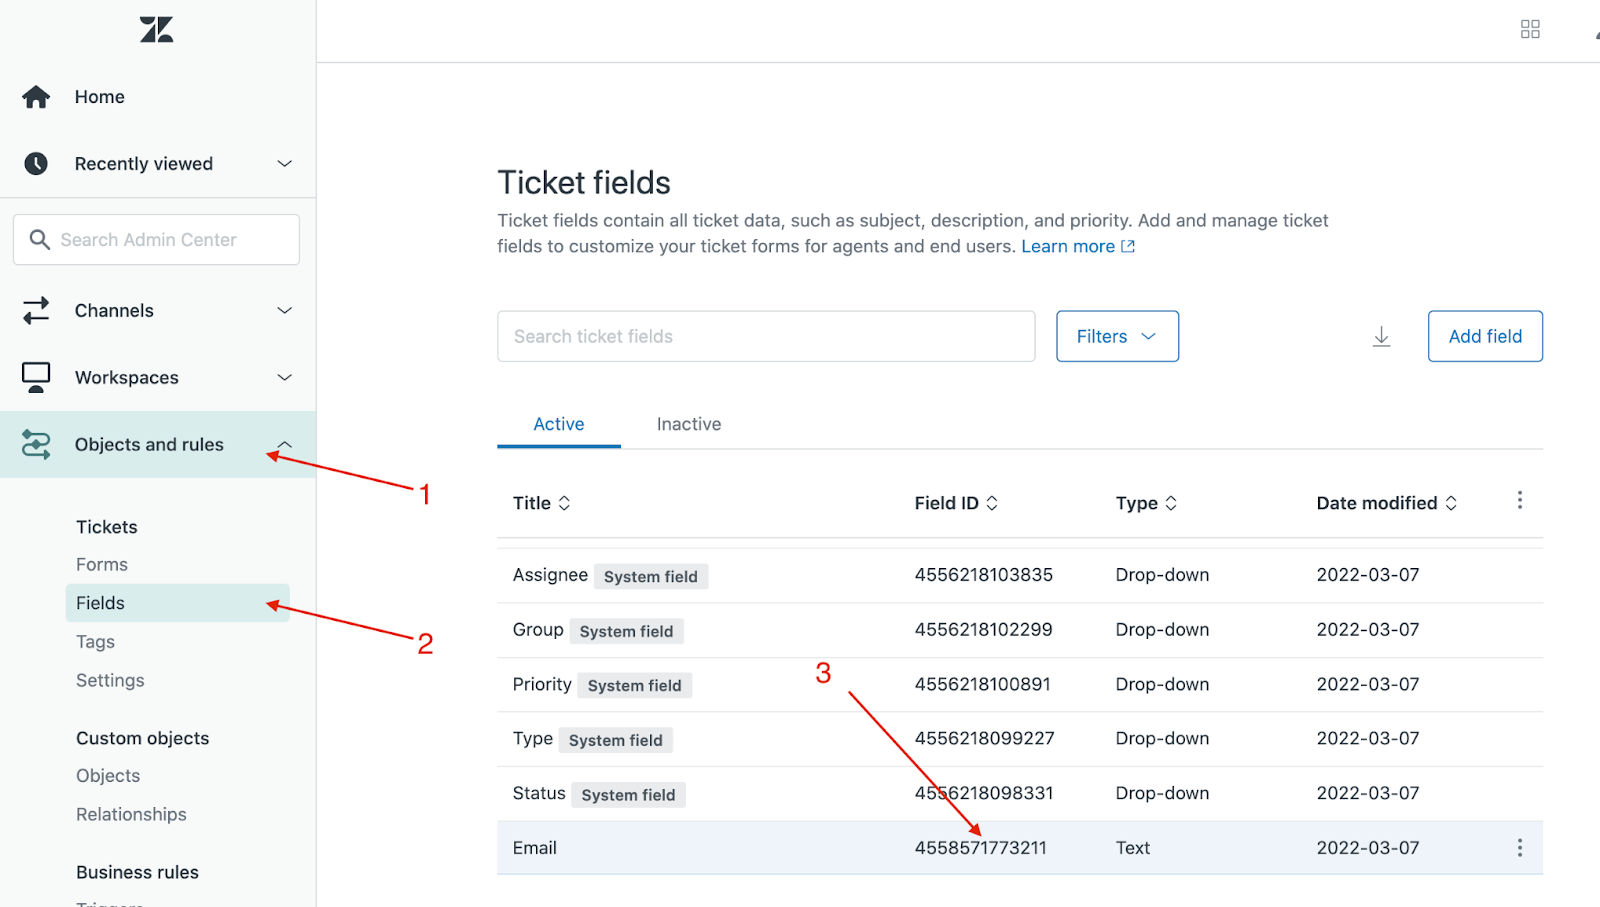The width and height of the screenshot is (1600, 907).
Task: Select the Active tab
Action: 558,424
